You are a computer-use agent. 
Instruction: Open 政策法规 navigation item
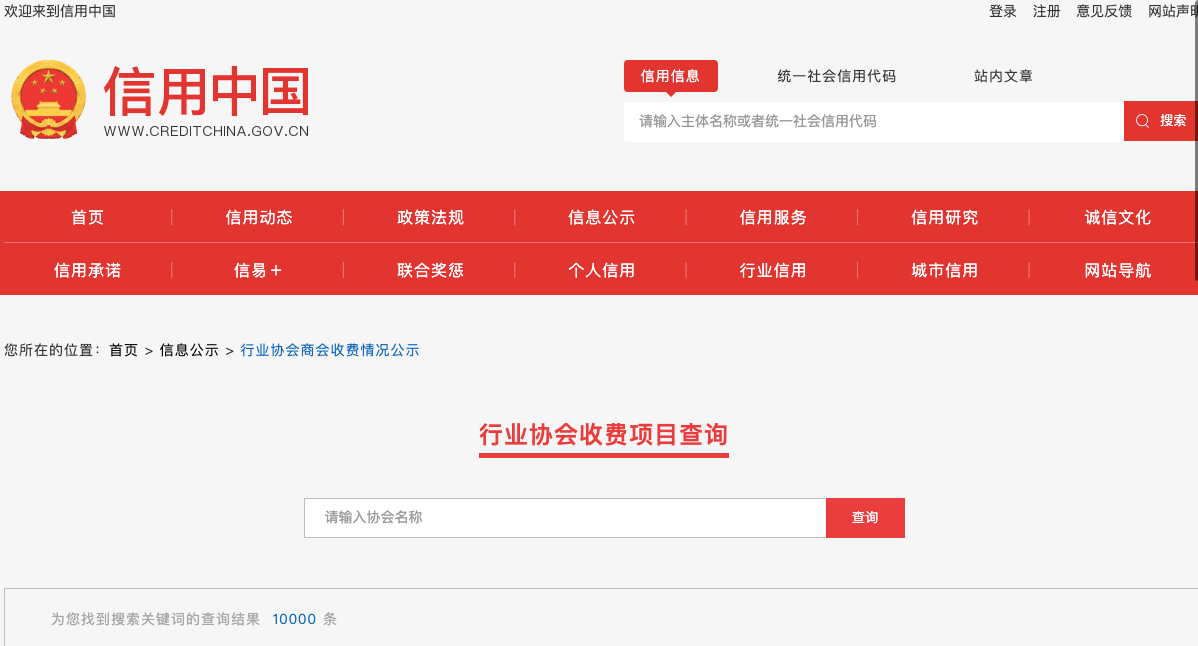430,218
